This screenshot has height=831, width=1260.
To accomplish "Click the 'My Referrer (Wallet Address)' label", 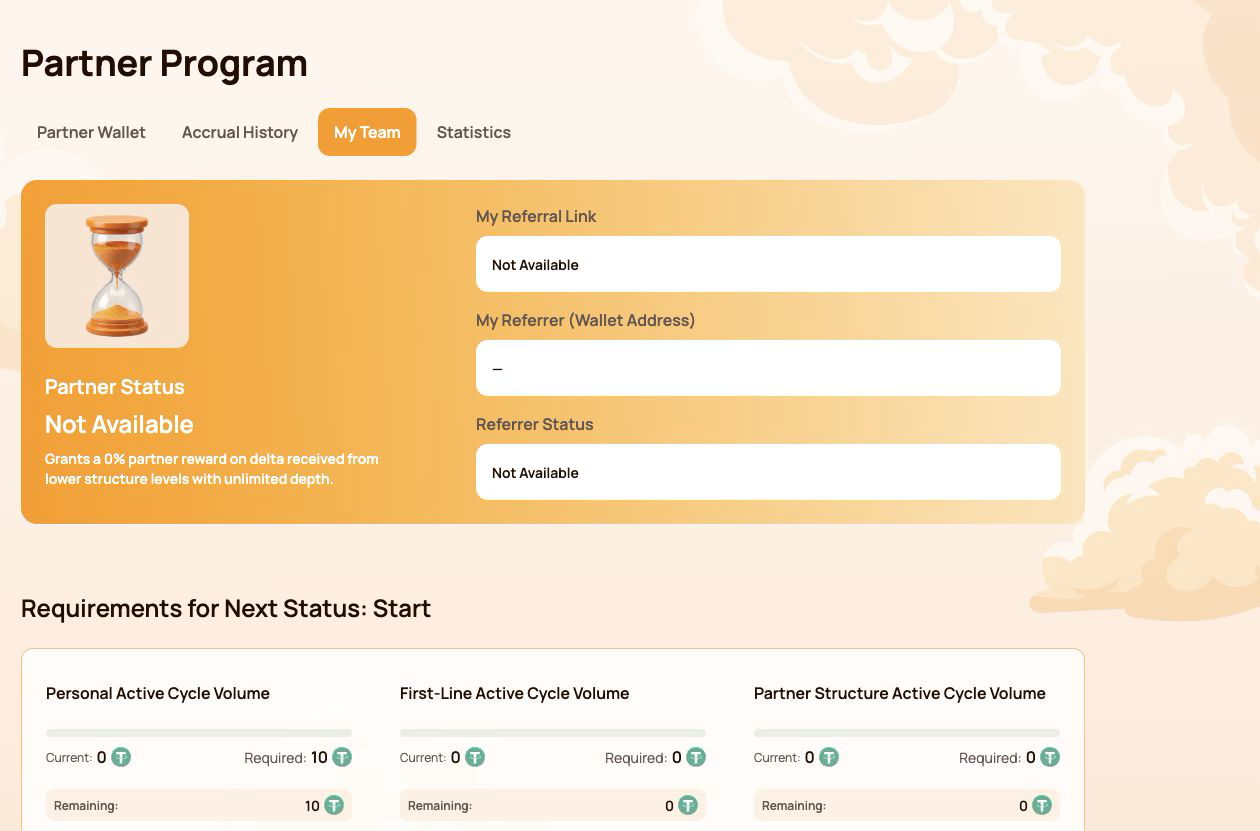I will (585, 320).
